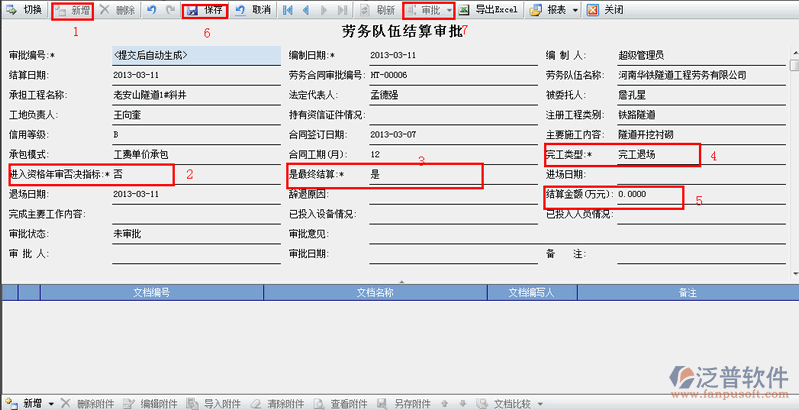799x410 pixels.
Task: Click the 注册工程类别 field 铁路隧道
Action: [702, 115]
